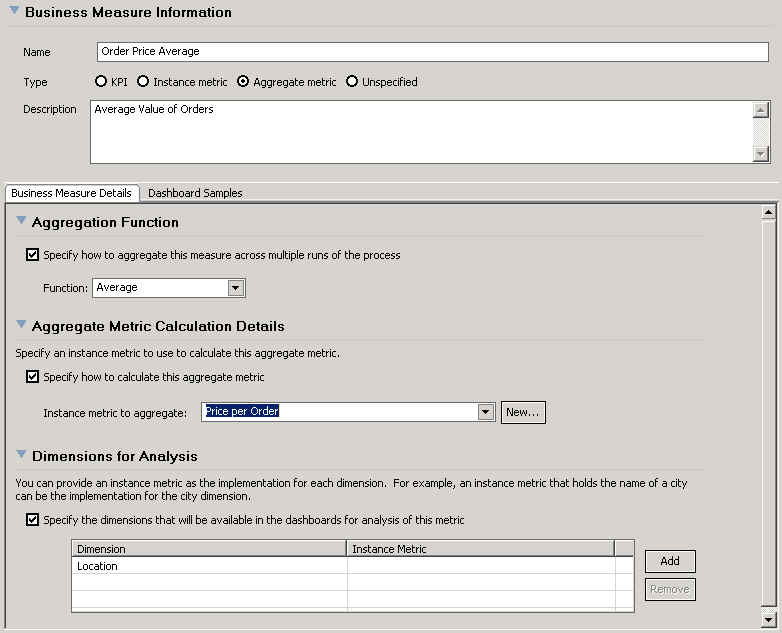Select the KPI radio button
This screenshot has height=633, width=782.
click(x=100, y=82)
